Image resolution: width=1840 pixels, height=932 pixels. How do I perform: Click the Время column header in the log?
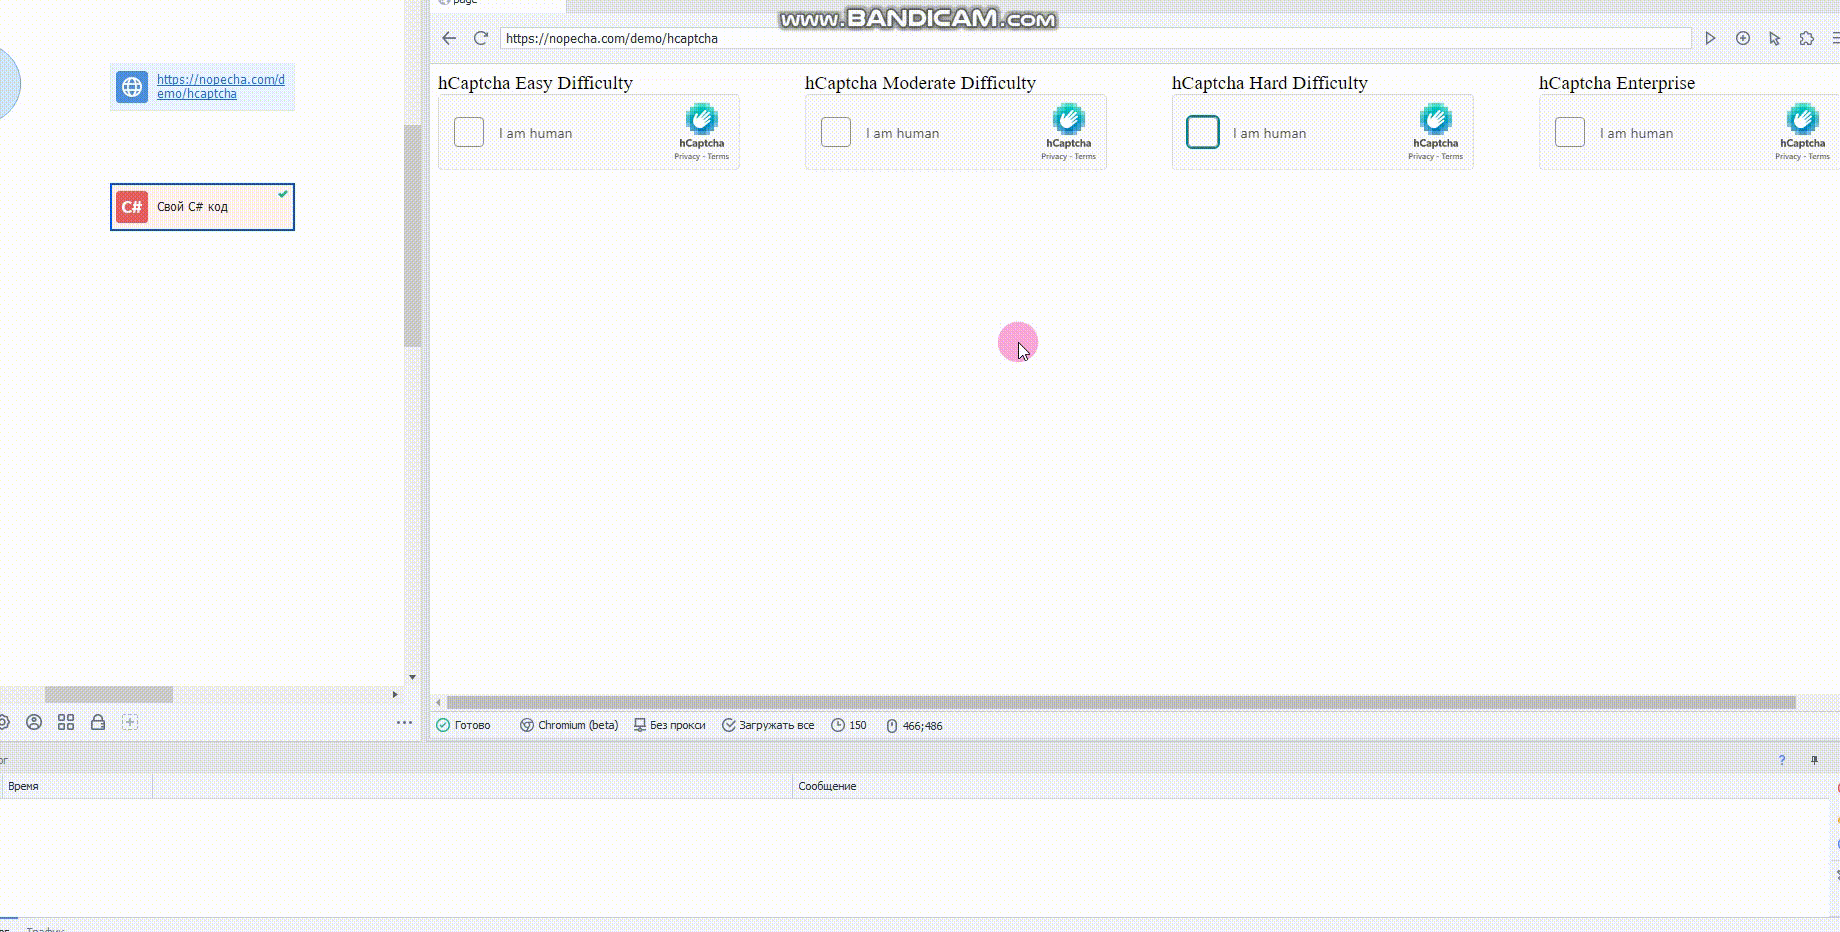(77, 786)
